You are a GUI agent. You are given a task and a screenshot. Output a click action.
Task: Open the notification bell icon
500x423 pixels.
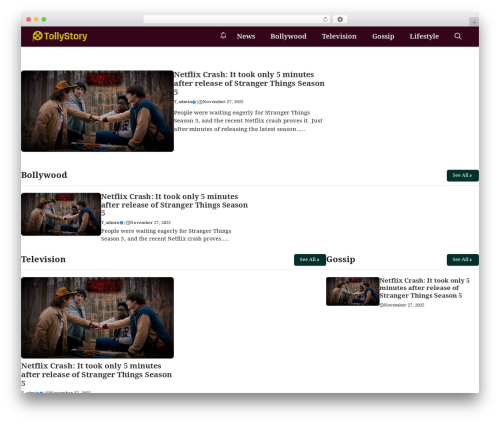pyautogui.click(x=223, y=36)
